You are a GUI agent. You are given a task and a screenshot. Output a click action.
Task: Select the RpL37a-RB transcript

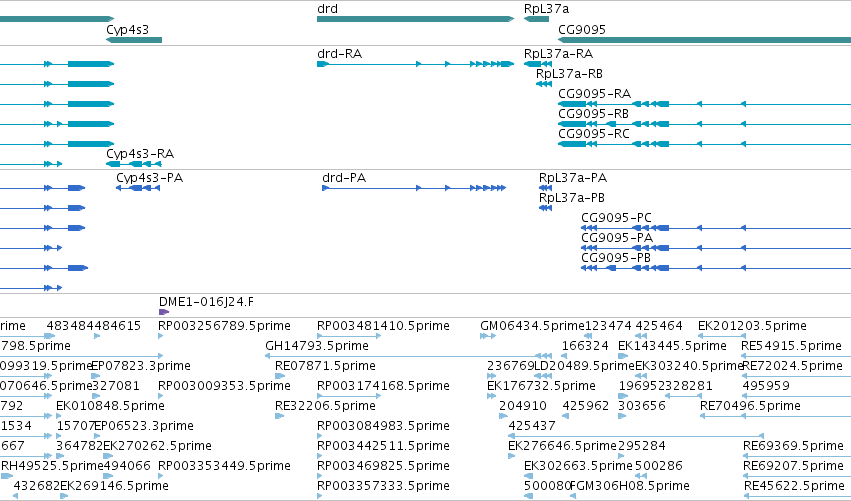tap(544, 84)
